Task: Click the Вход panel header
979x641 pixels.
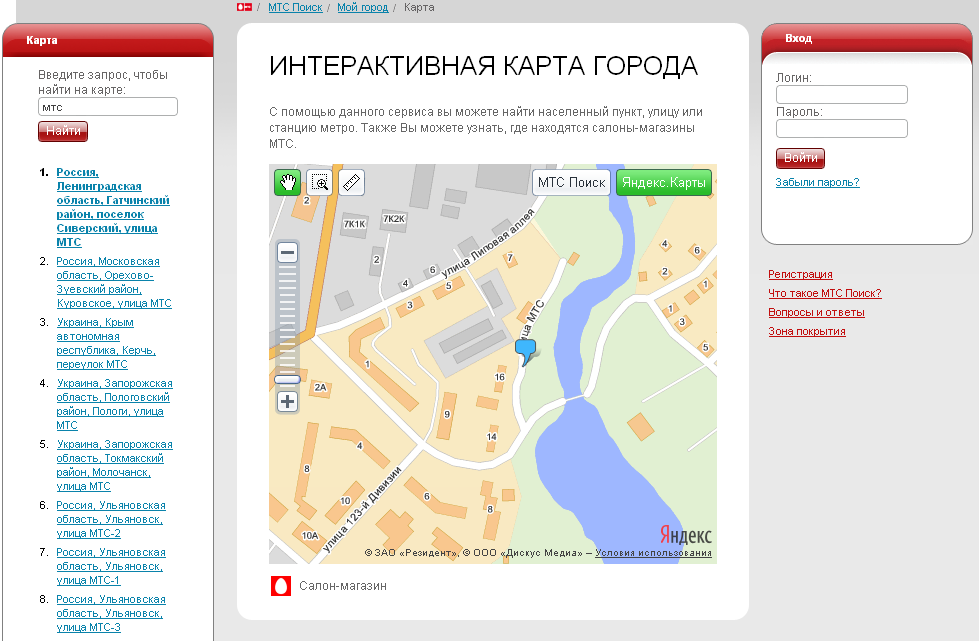Action: 867,39
